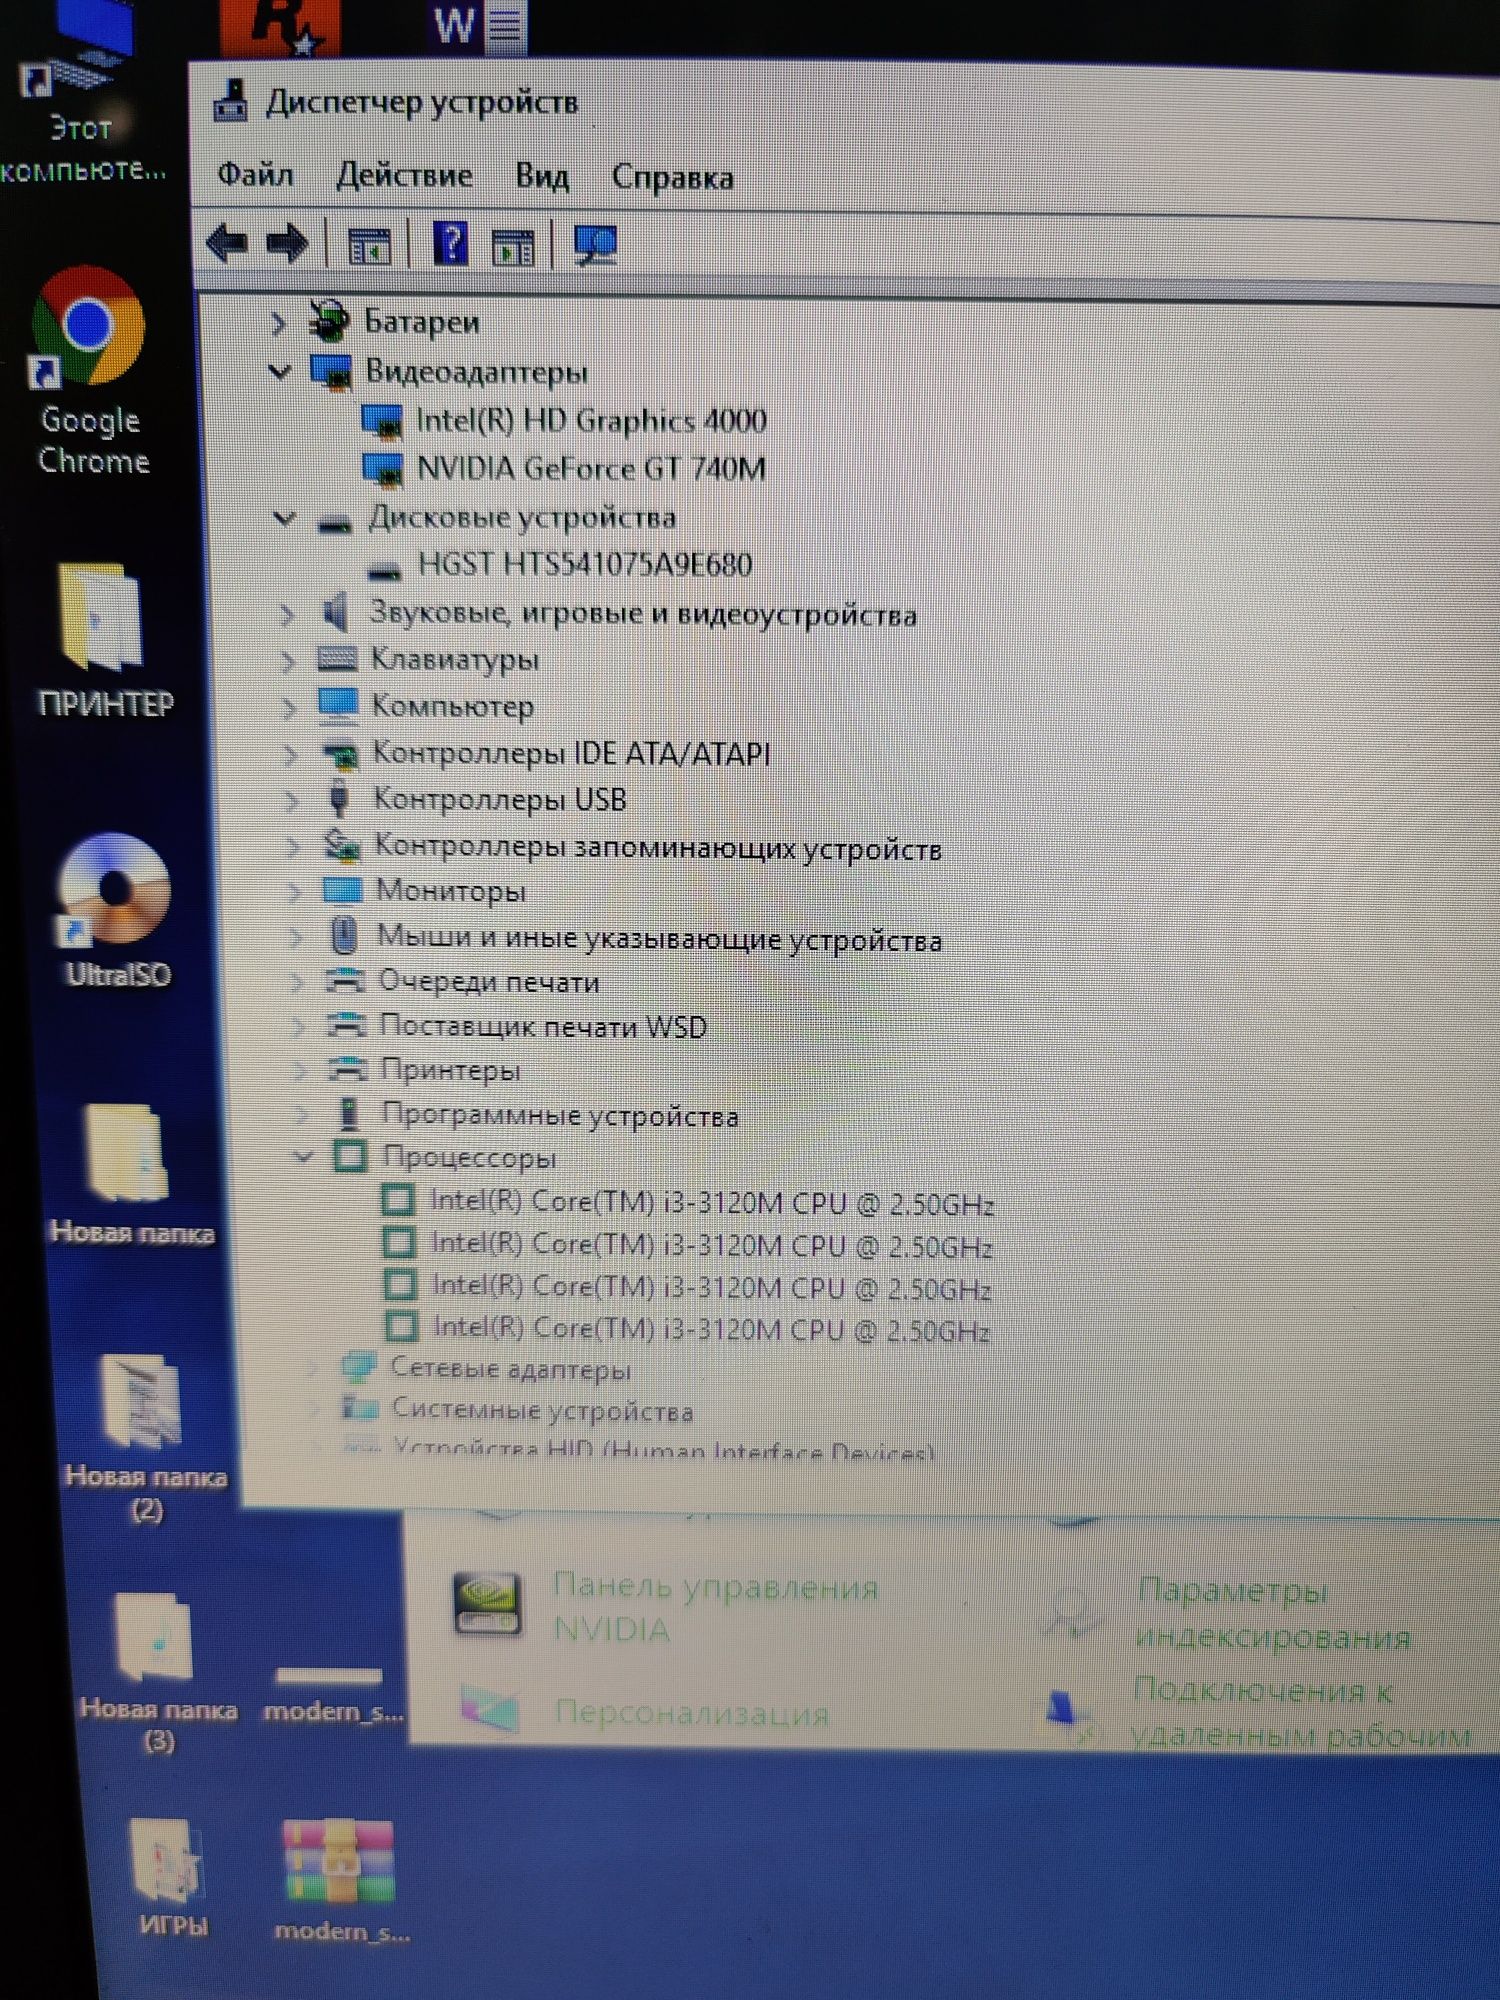Click the Принтеры printer icon

point(347,1069)
